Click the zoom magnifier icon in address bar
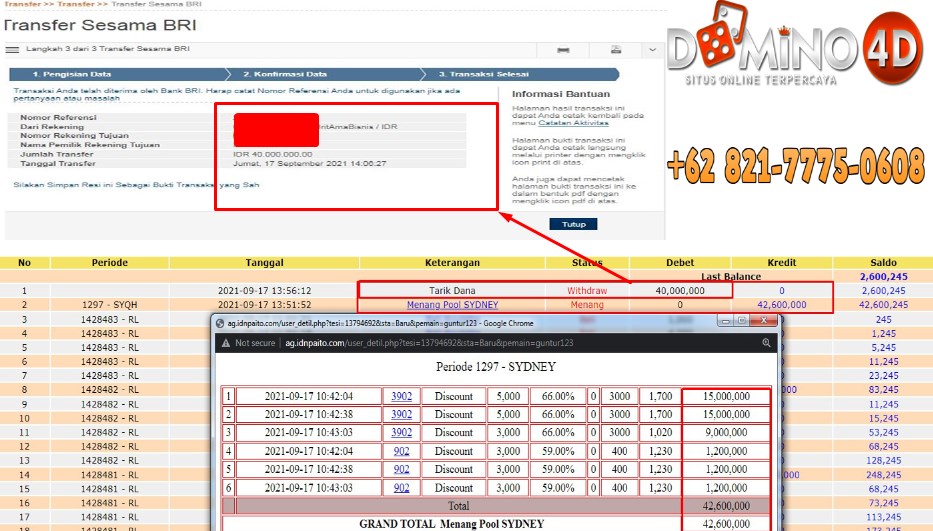The height and width of the screenshot is (531, 933). coord(766,343)
